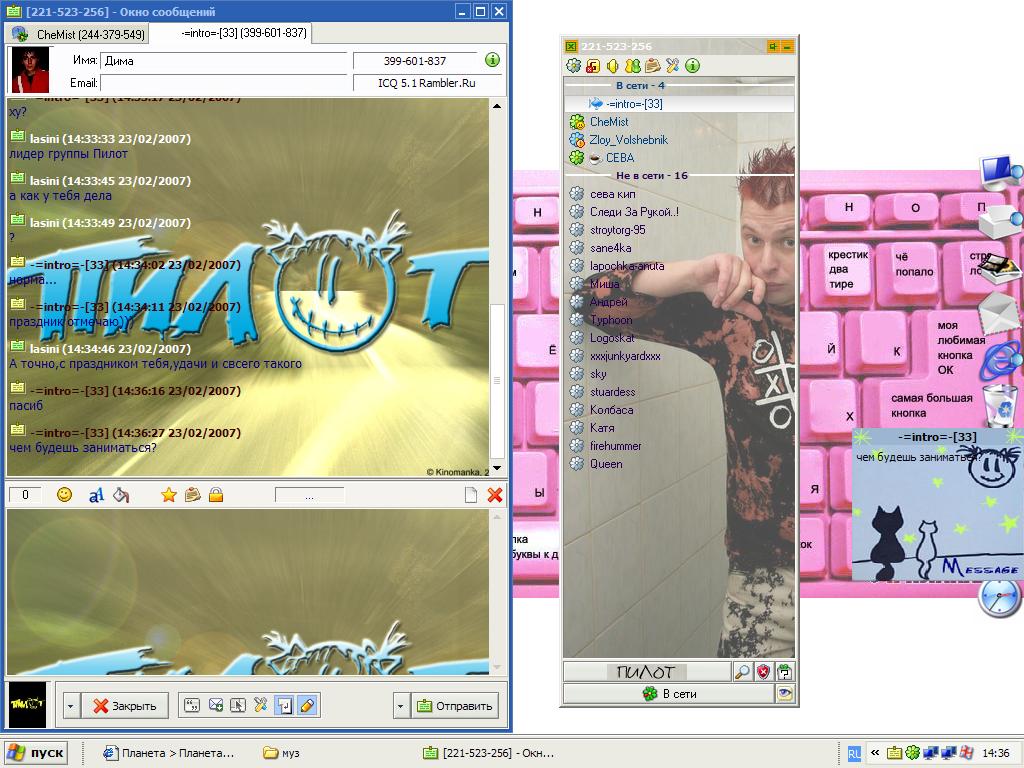Switch to the CheMist chat tab
Viewport: 1024px width, 768px height.
point(80,34)
